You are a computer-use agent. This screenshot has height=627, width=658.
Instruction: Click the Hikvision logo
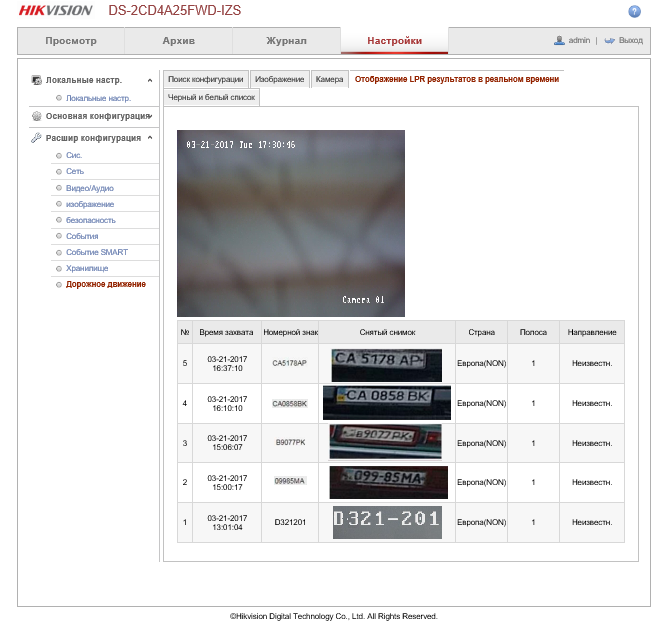[56, 11]
